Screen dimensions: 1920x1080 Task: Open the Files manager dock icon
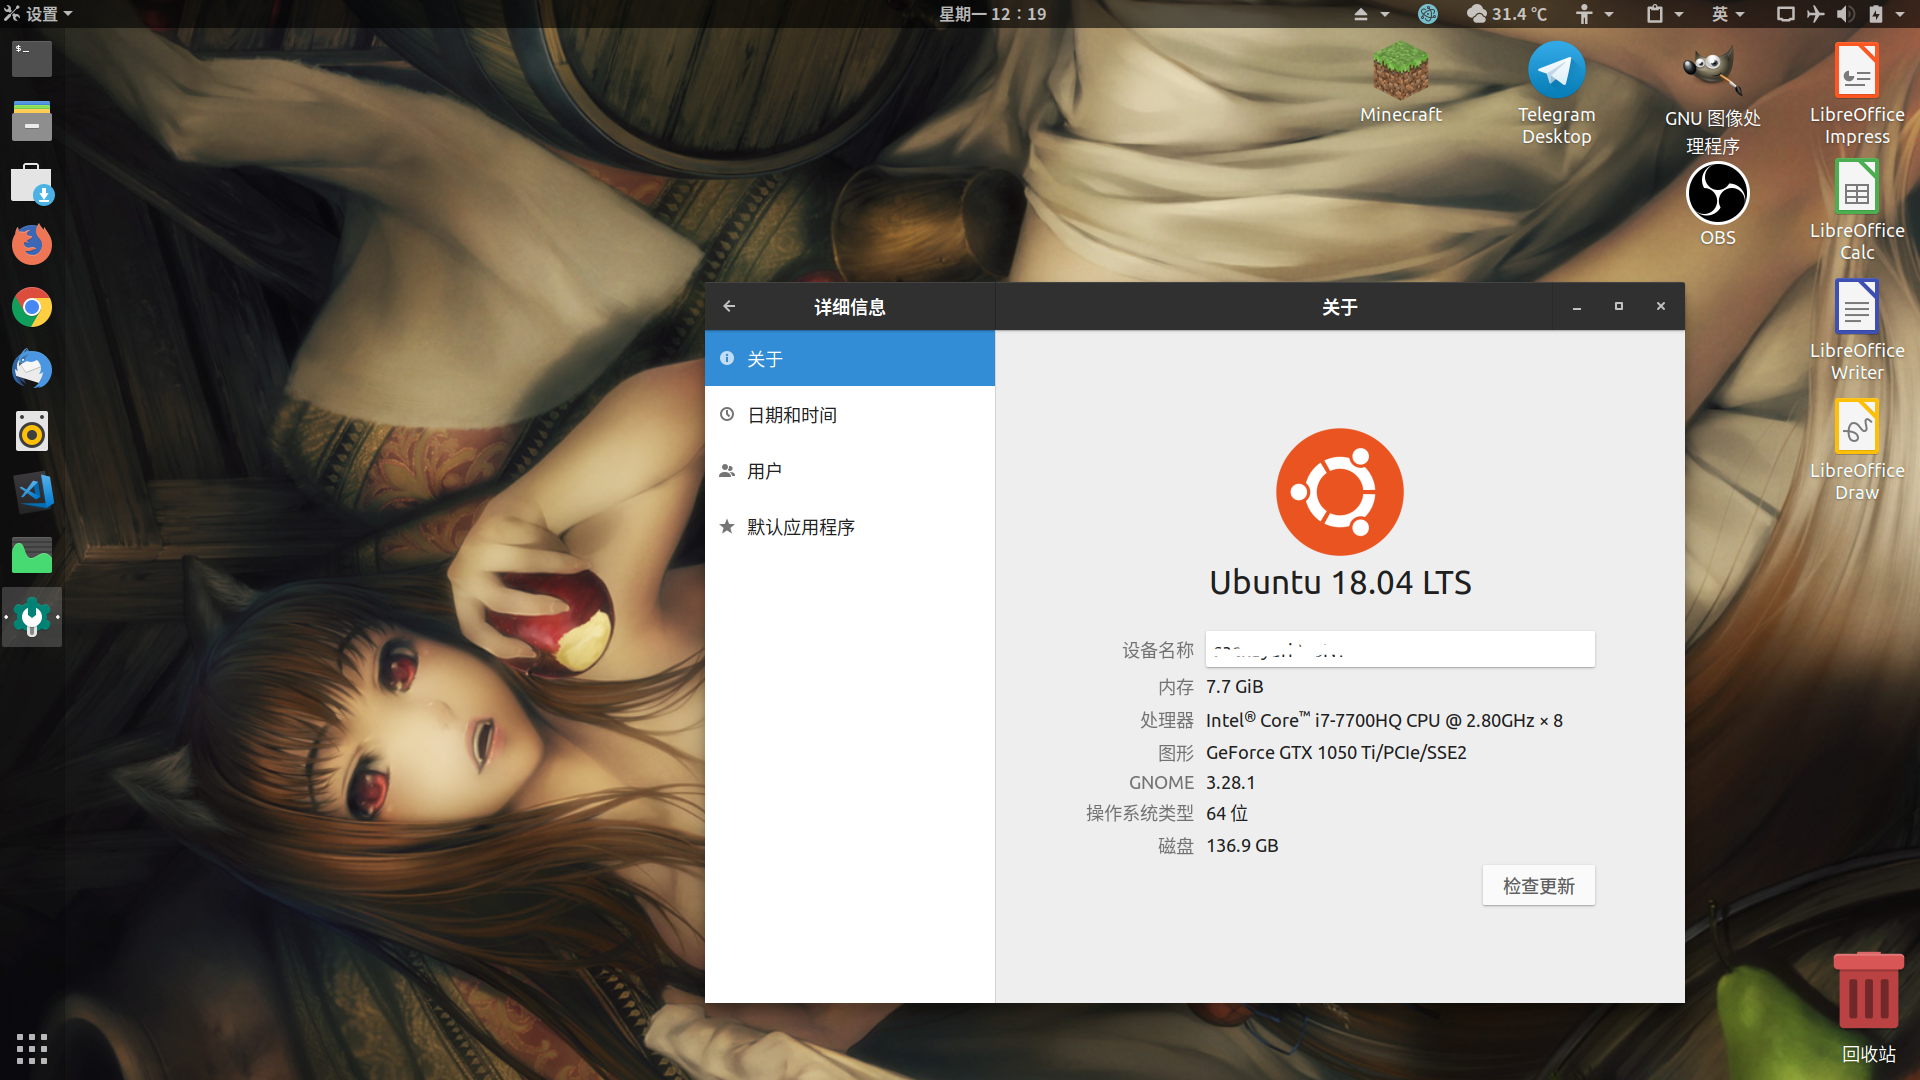click(32, 121)
